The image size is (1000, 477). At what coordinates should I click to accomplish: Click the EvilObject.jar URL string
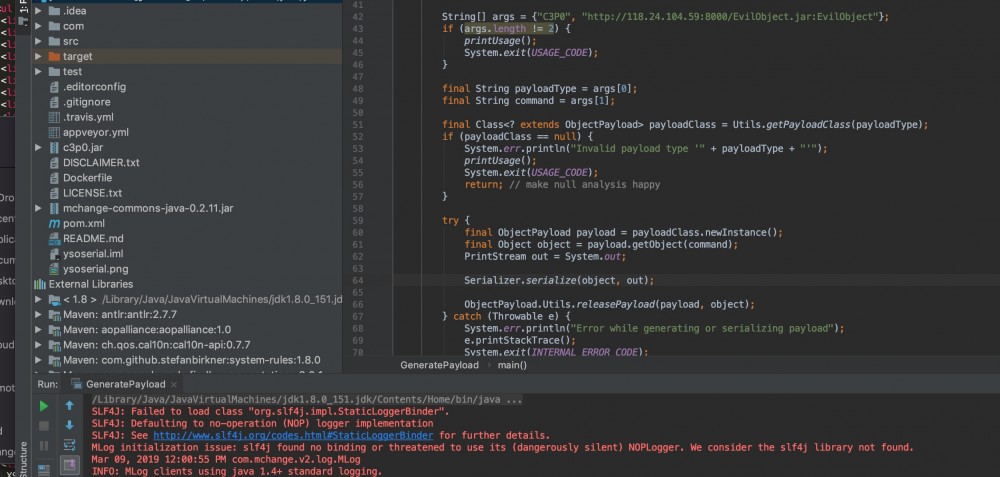pyautogui.click(x=728, y=17)
